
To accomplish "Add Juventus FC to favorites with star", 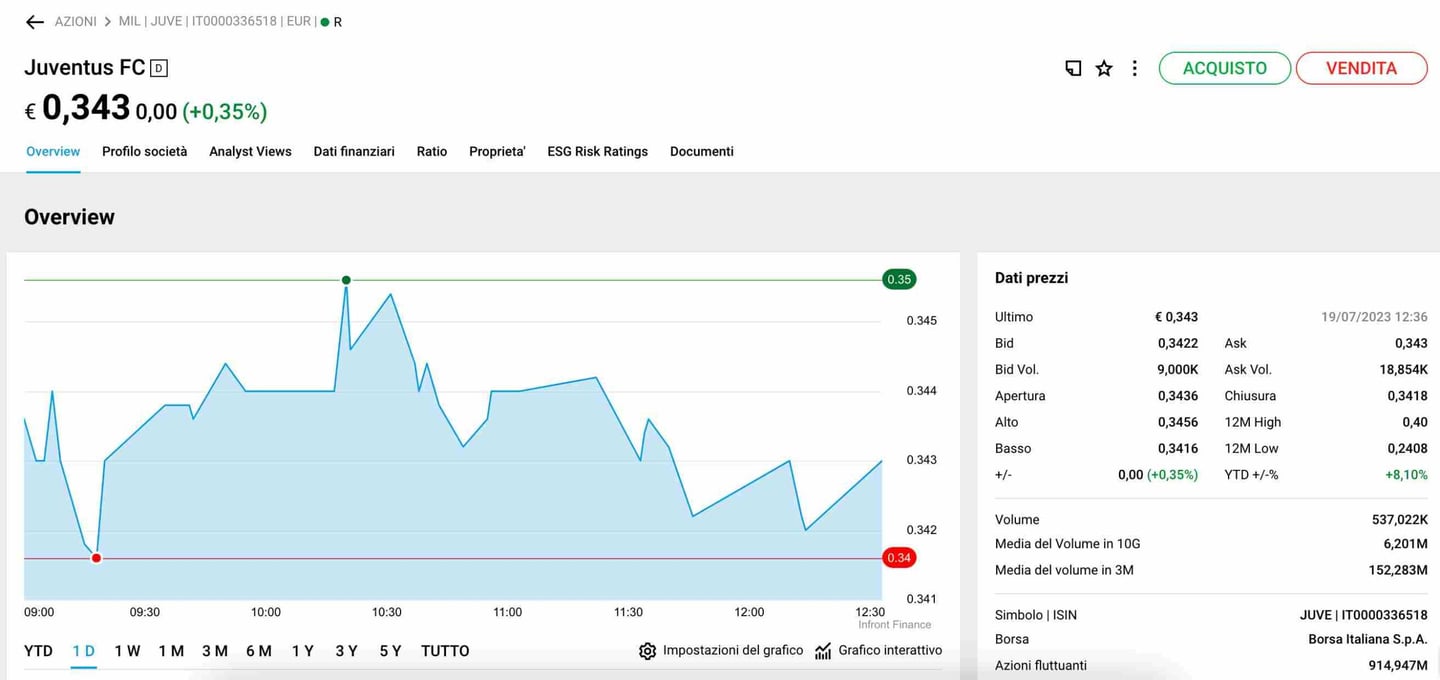I will (x=1104, y=68).
